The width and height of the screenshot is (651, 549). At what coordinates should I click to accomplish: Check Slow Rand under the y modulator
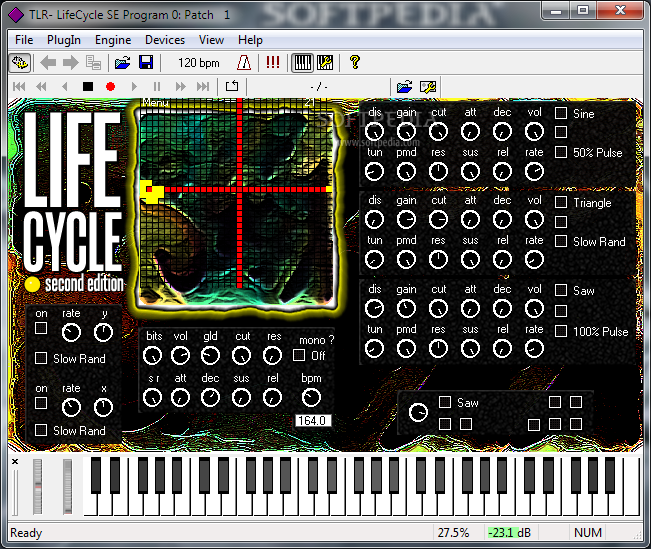41,358
